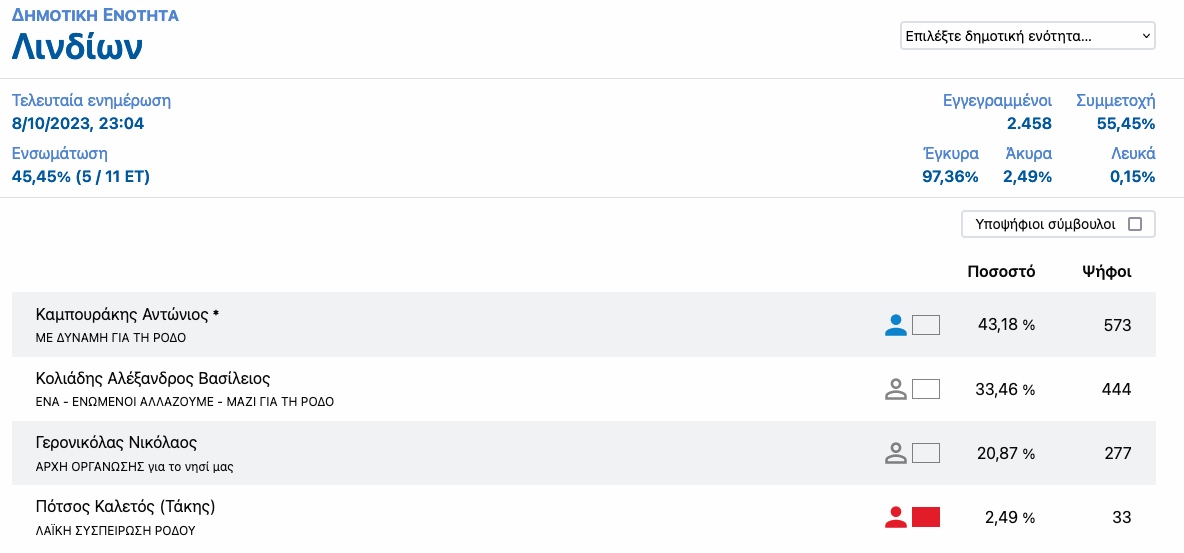1184x553 pixels.
Task: Click the chevron arrow of municipal unit selector
Action: [1145, 36]
